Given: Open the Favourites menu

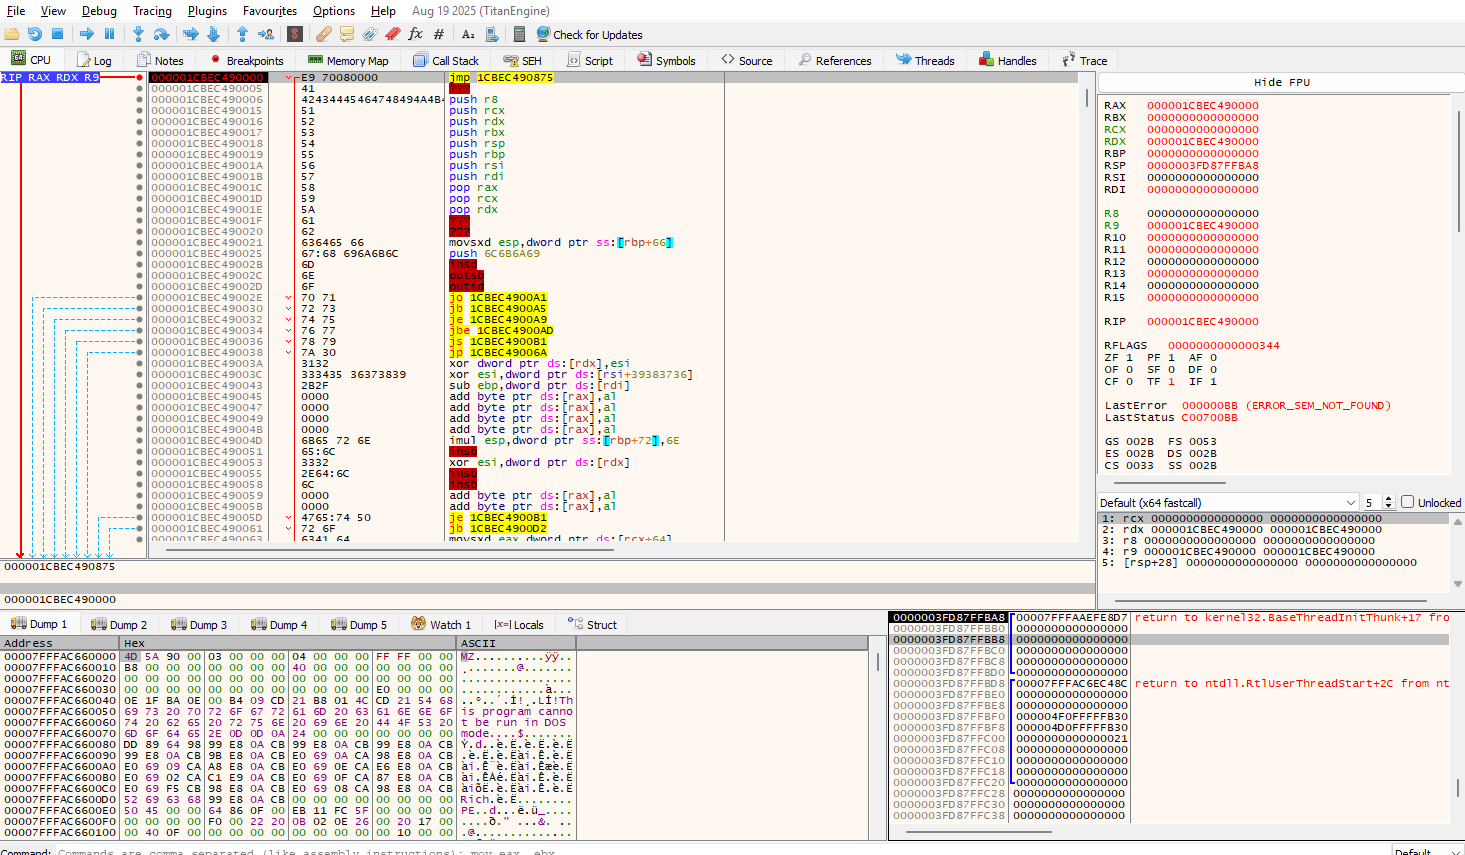Looking at the screenshot, I should 269,11.
